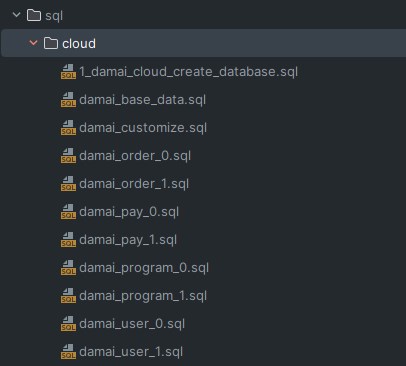
Task: Select damai_customize.sql in the tree
Action: (143, 128)
